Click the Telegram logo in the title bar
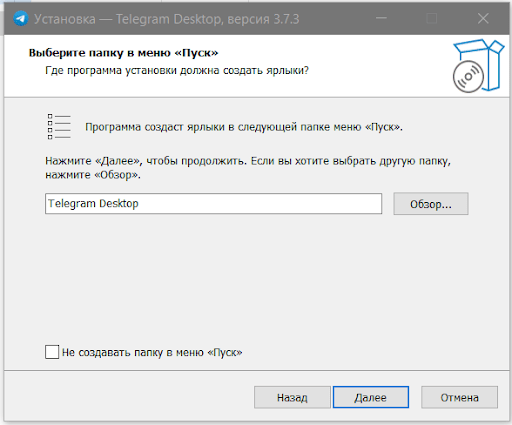 (20, 19)
